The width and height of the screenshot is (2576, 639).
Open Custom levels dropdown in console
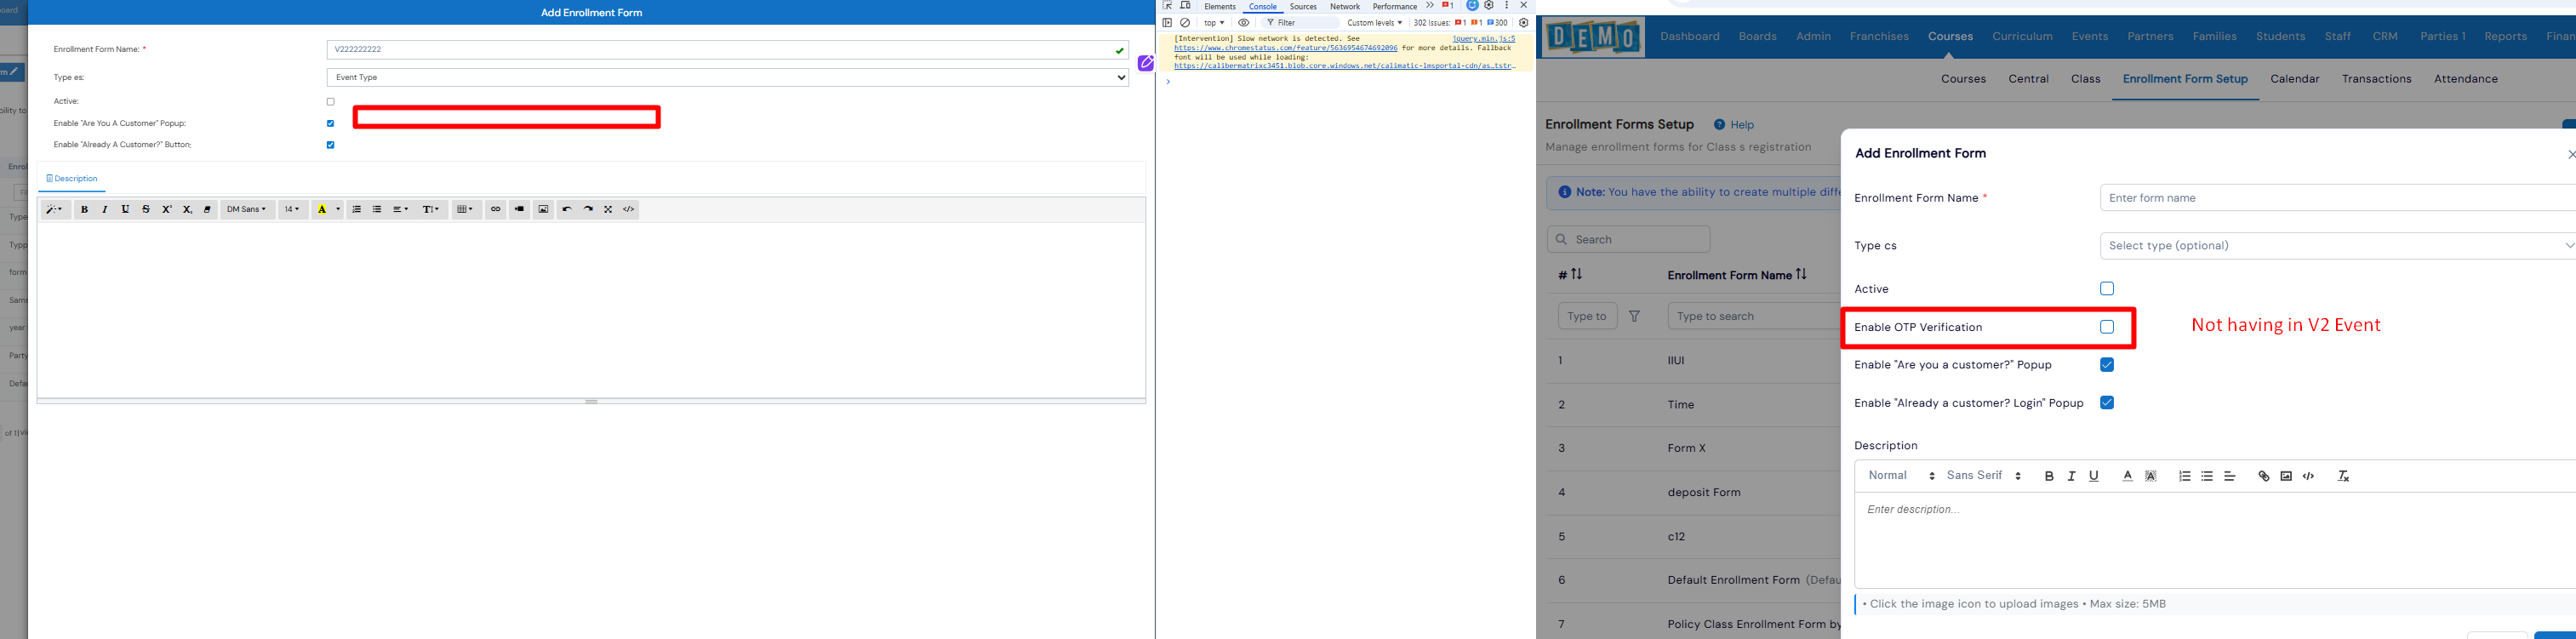(x=1374, y=23)
